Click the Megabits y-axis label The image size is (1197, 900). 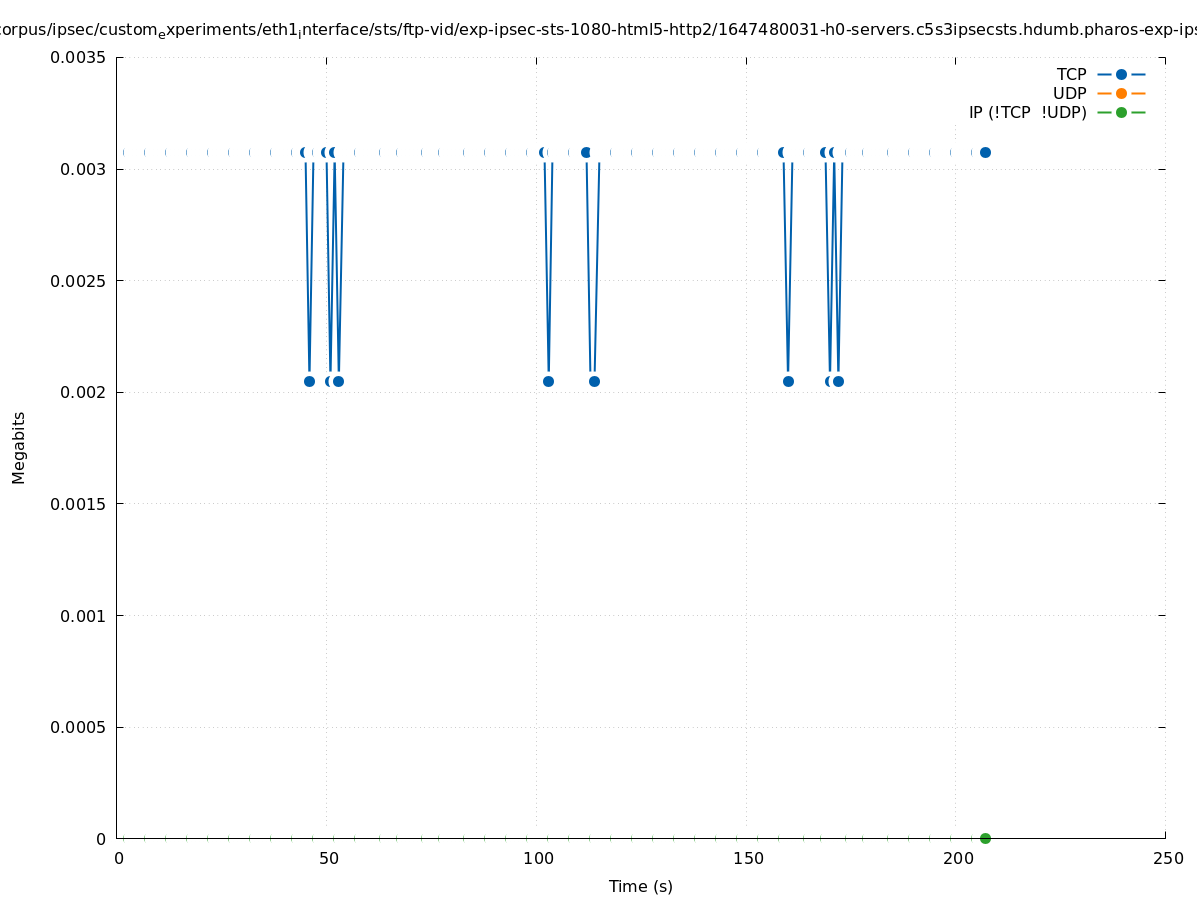point(19,447)
